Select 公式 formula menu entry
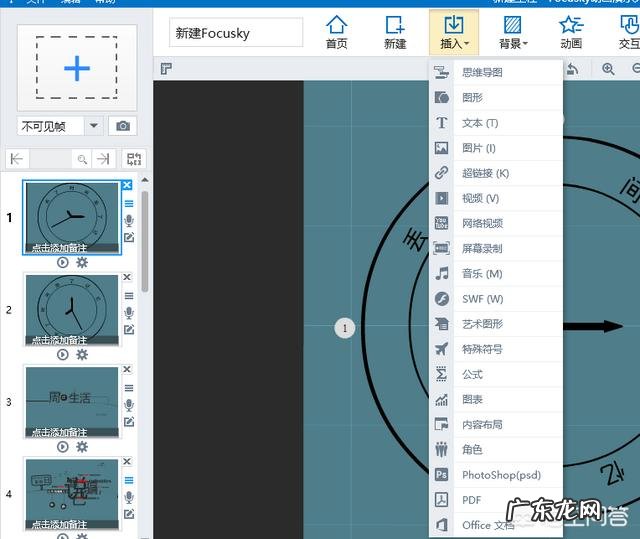Image resolution: width=640 pixels, height=539 pixels. (x=472, y=375)
